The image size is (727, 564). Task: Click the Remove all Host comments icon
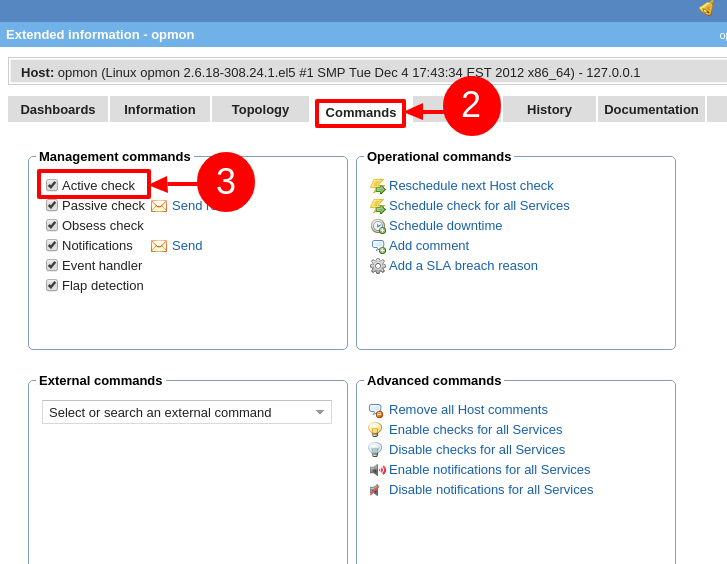pyautogui.click(x=376, y=410)
